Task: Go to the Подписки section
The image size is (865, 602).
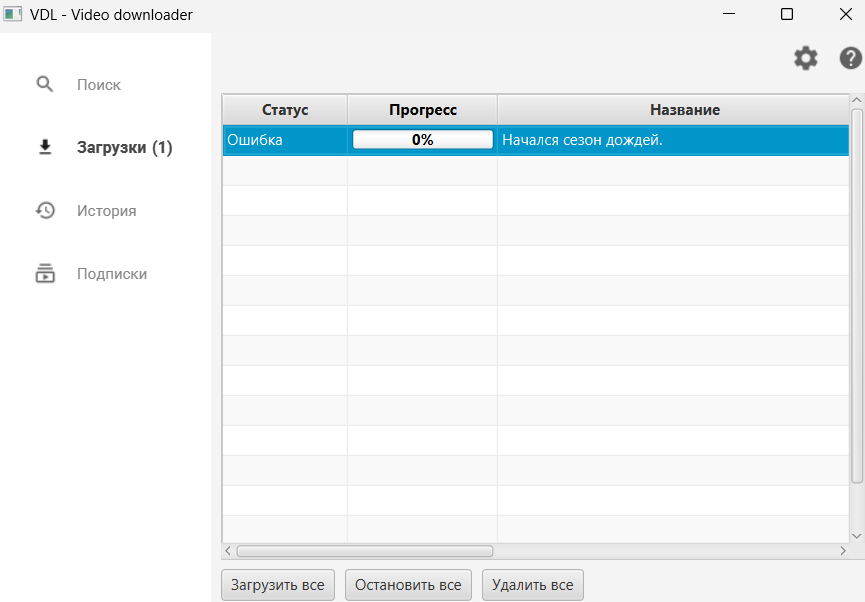Action: point(112,274)
